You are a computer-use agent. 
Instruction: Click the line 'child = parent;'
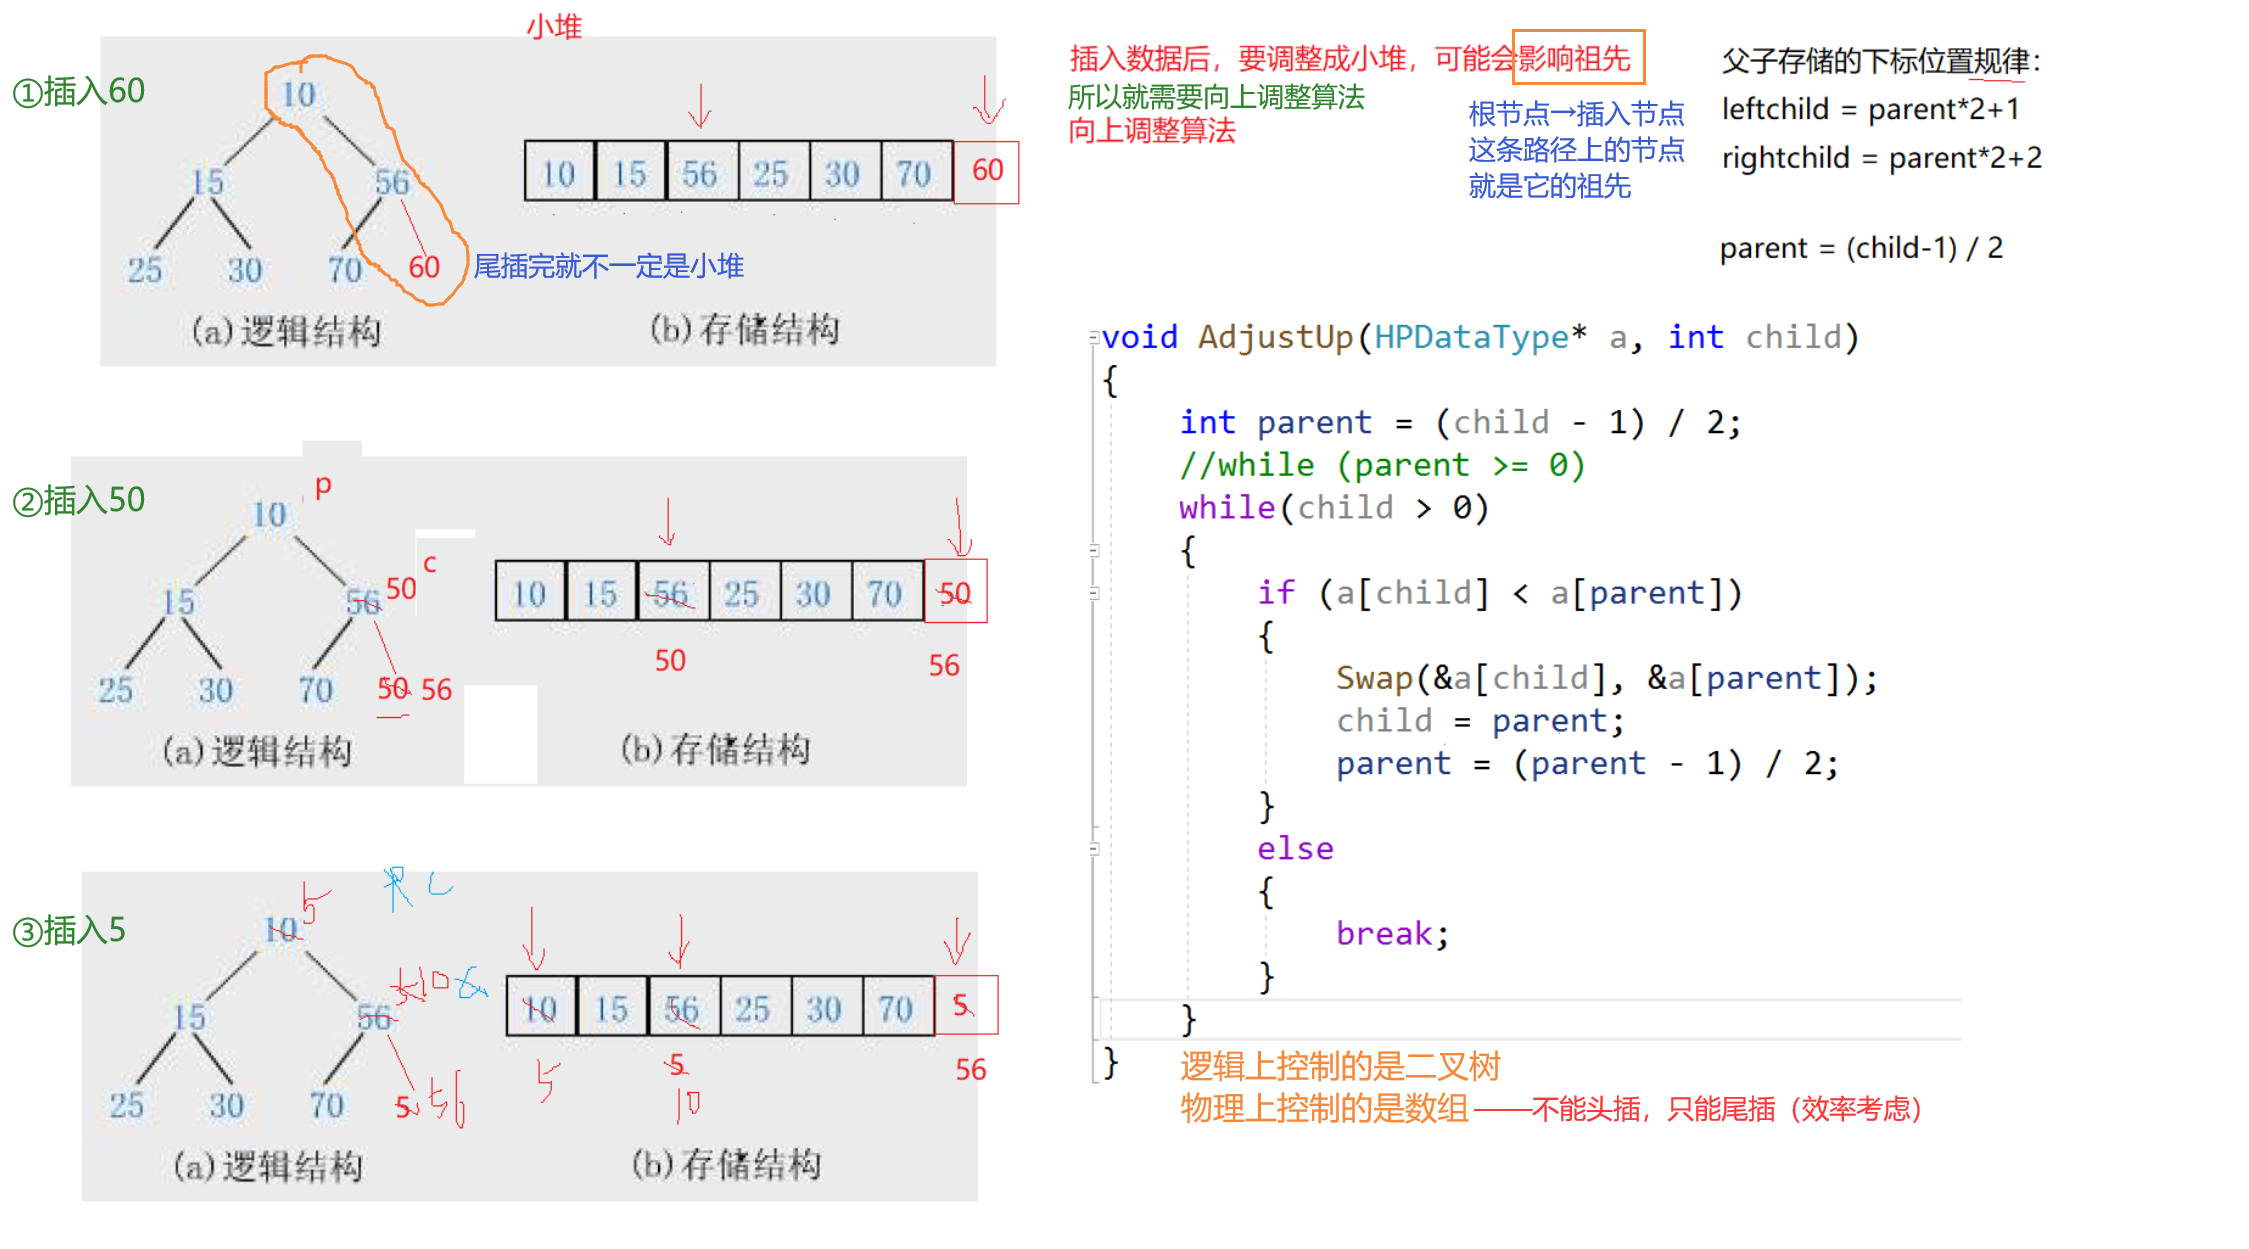point(1480,721)
